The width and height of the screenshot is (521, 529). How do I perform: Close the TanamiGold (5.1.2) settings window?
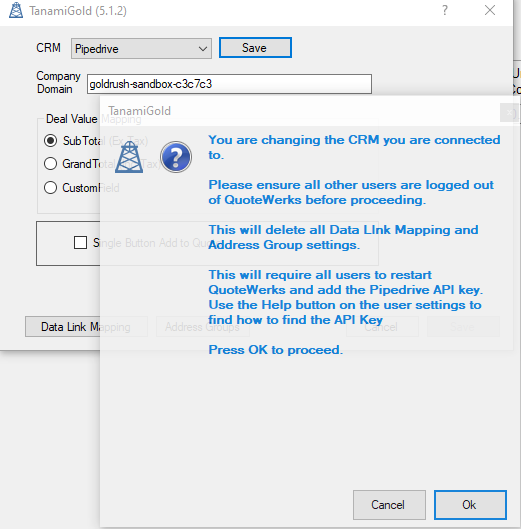tap(490, 10)
